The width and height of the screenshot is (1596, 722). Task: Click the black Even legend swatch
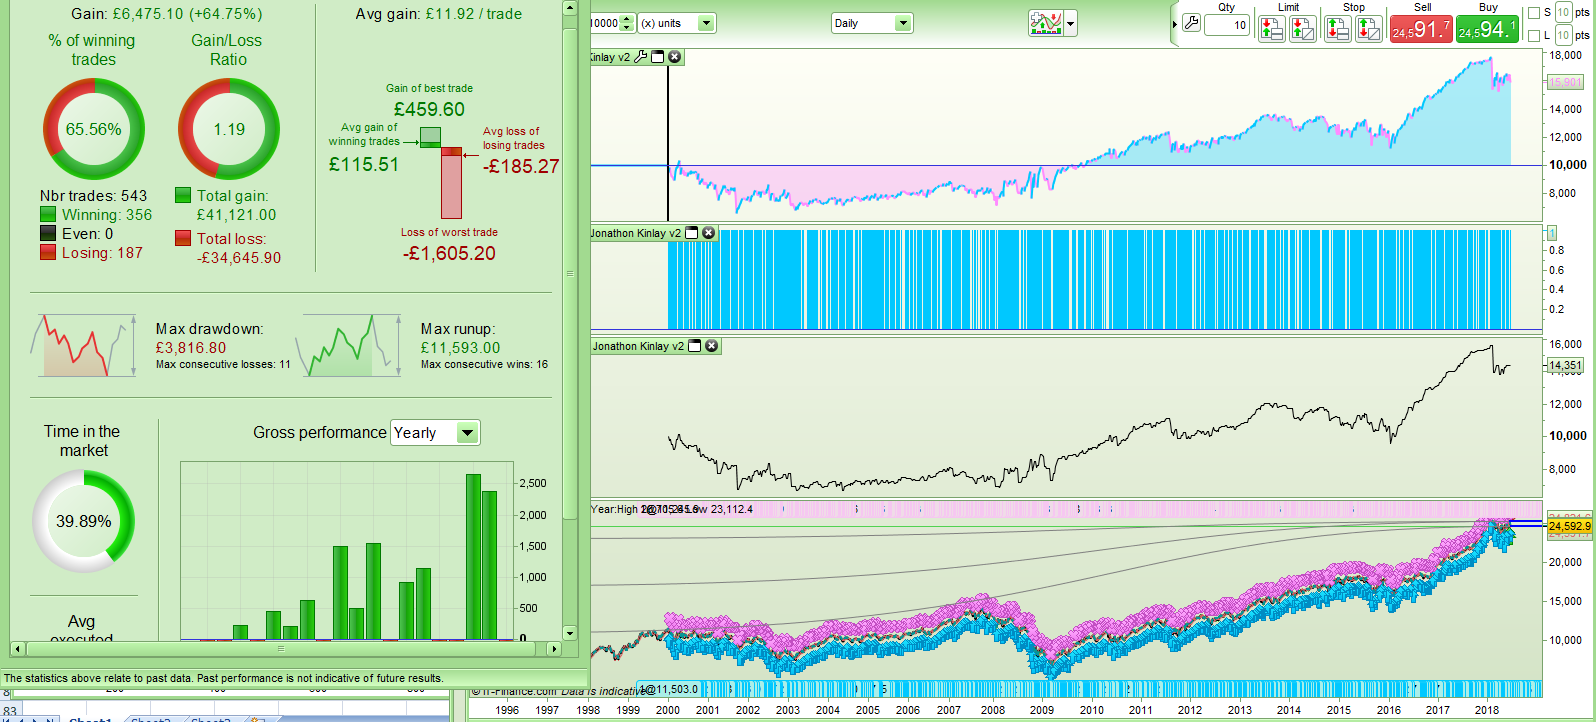48,234
